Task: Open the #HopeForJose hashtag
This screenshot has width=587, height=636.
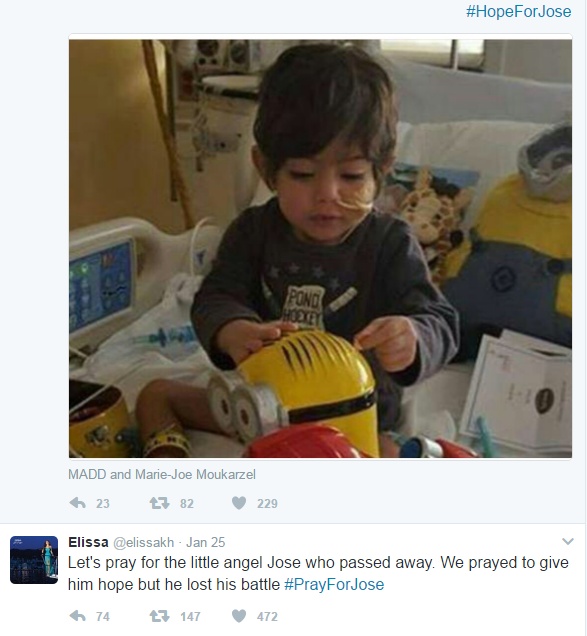Action: (x=518, y=11)
